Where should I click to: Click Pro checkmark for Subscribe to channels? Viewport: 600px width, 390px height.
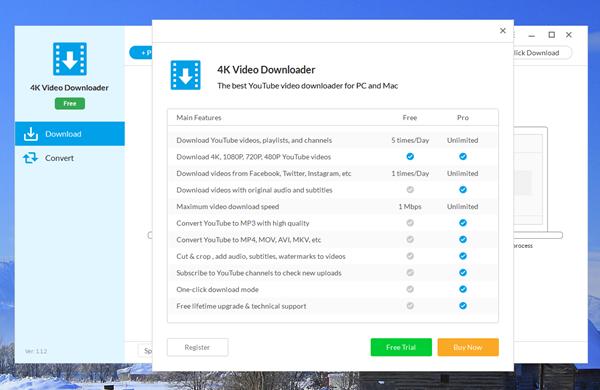click(x=463, y=273)
